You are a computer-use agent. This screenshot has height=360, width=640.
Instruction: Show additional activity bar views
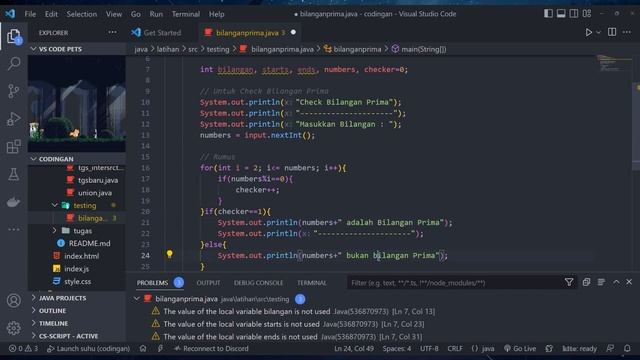tap(13, 229)
